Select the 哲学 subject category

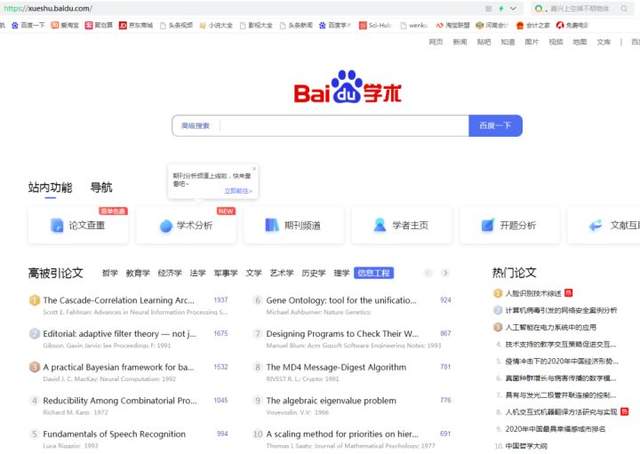click(x=110, y=273)
